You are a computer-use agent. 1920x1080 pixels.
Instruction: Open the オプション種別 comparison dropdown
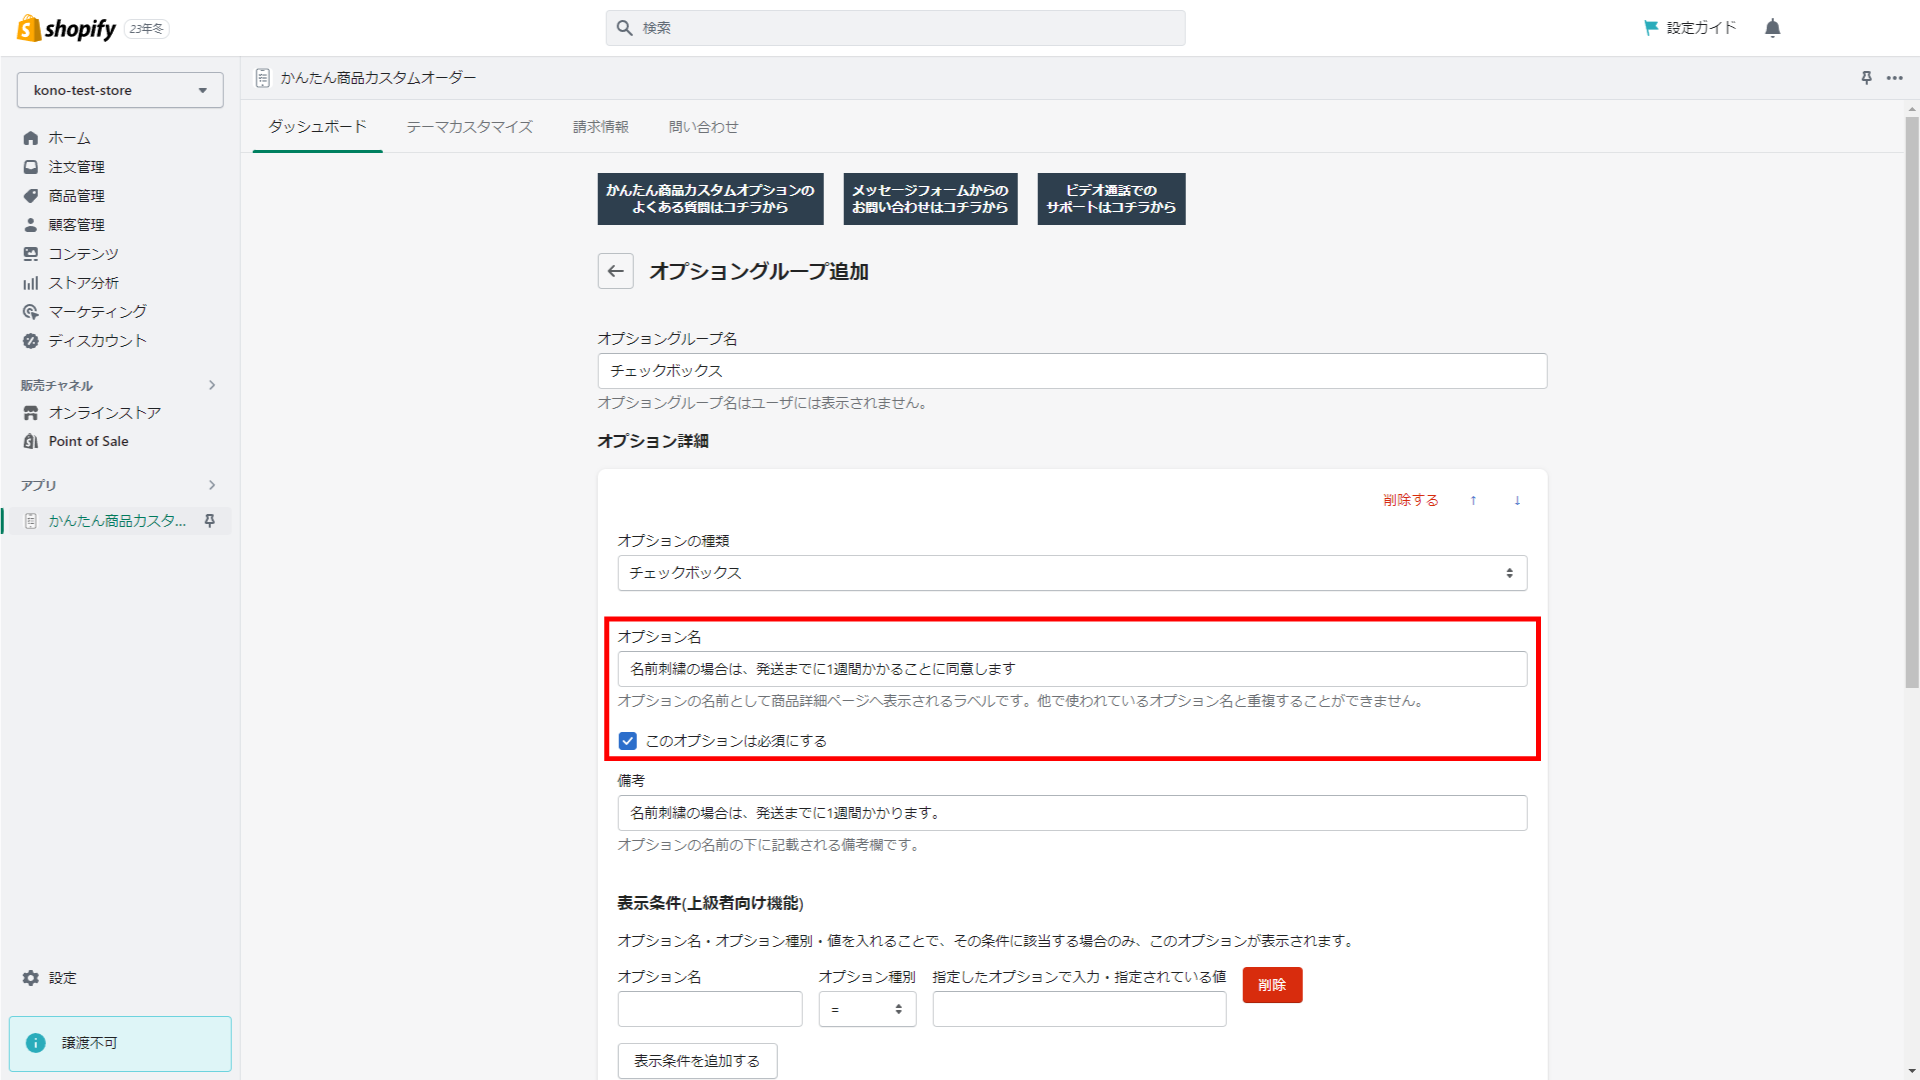866,1009
